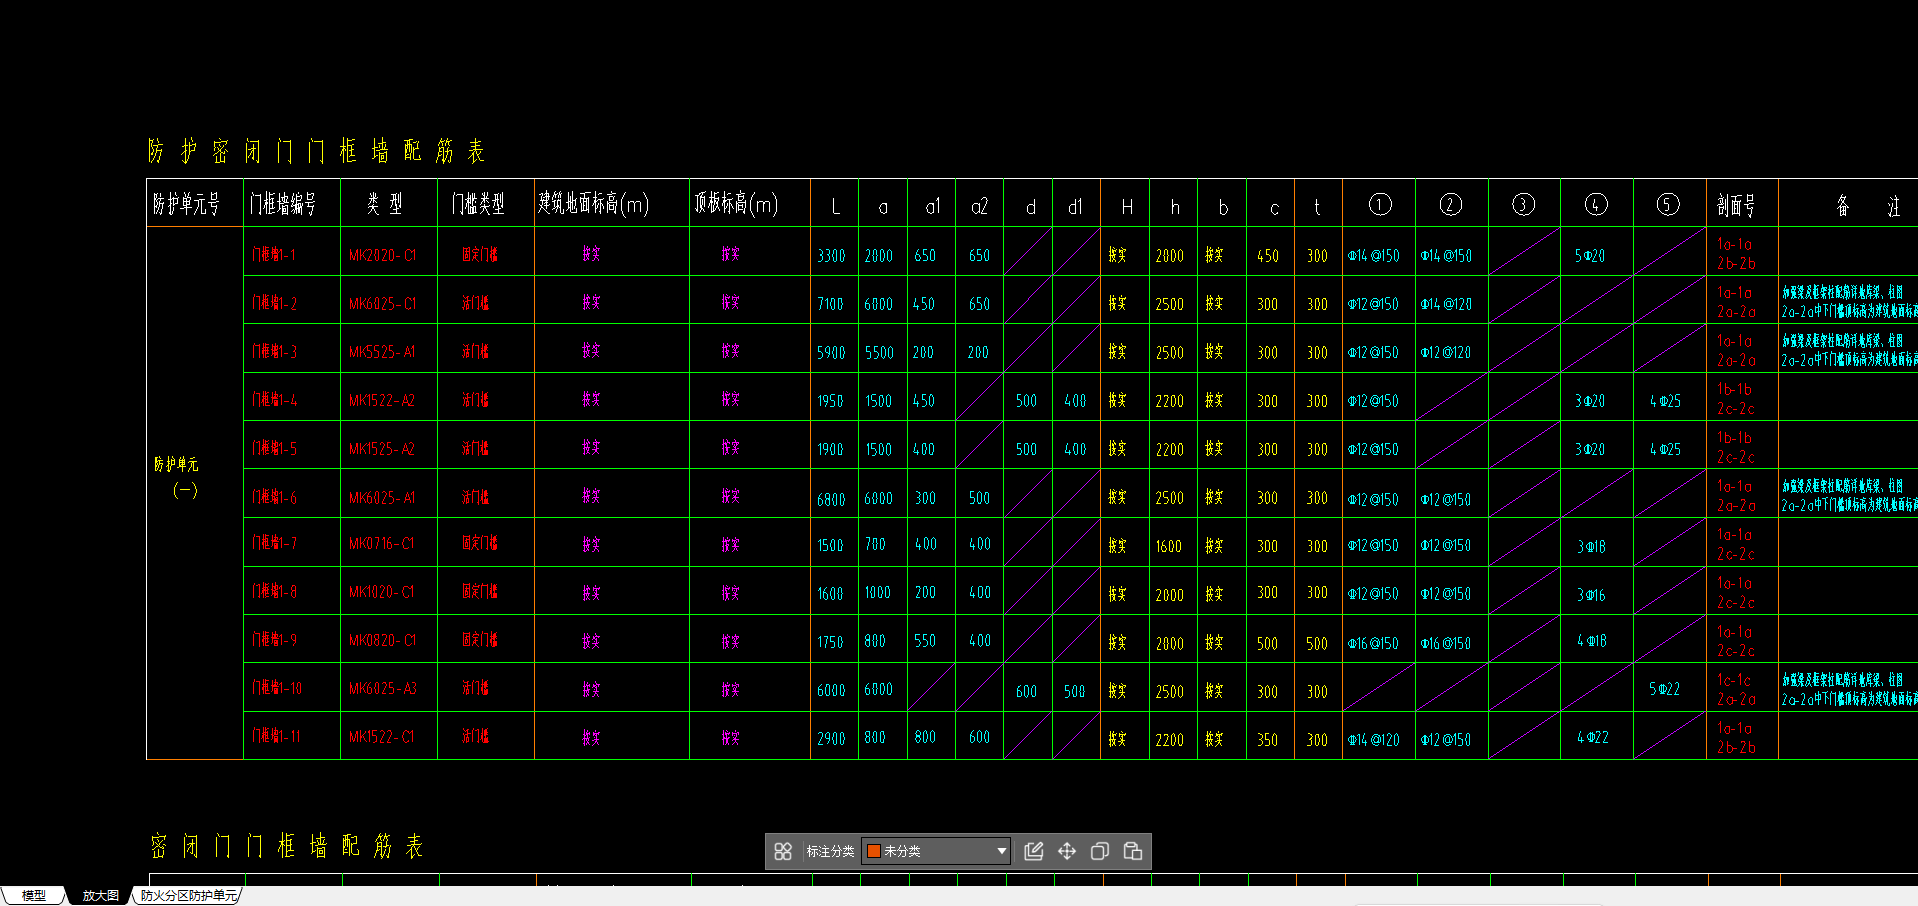
Task: Click the section cell 1c-1c 2a-2a
Action: pyautogui.click(x=1735, y=689)
